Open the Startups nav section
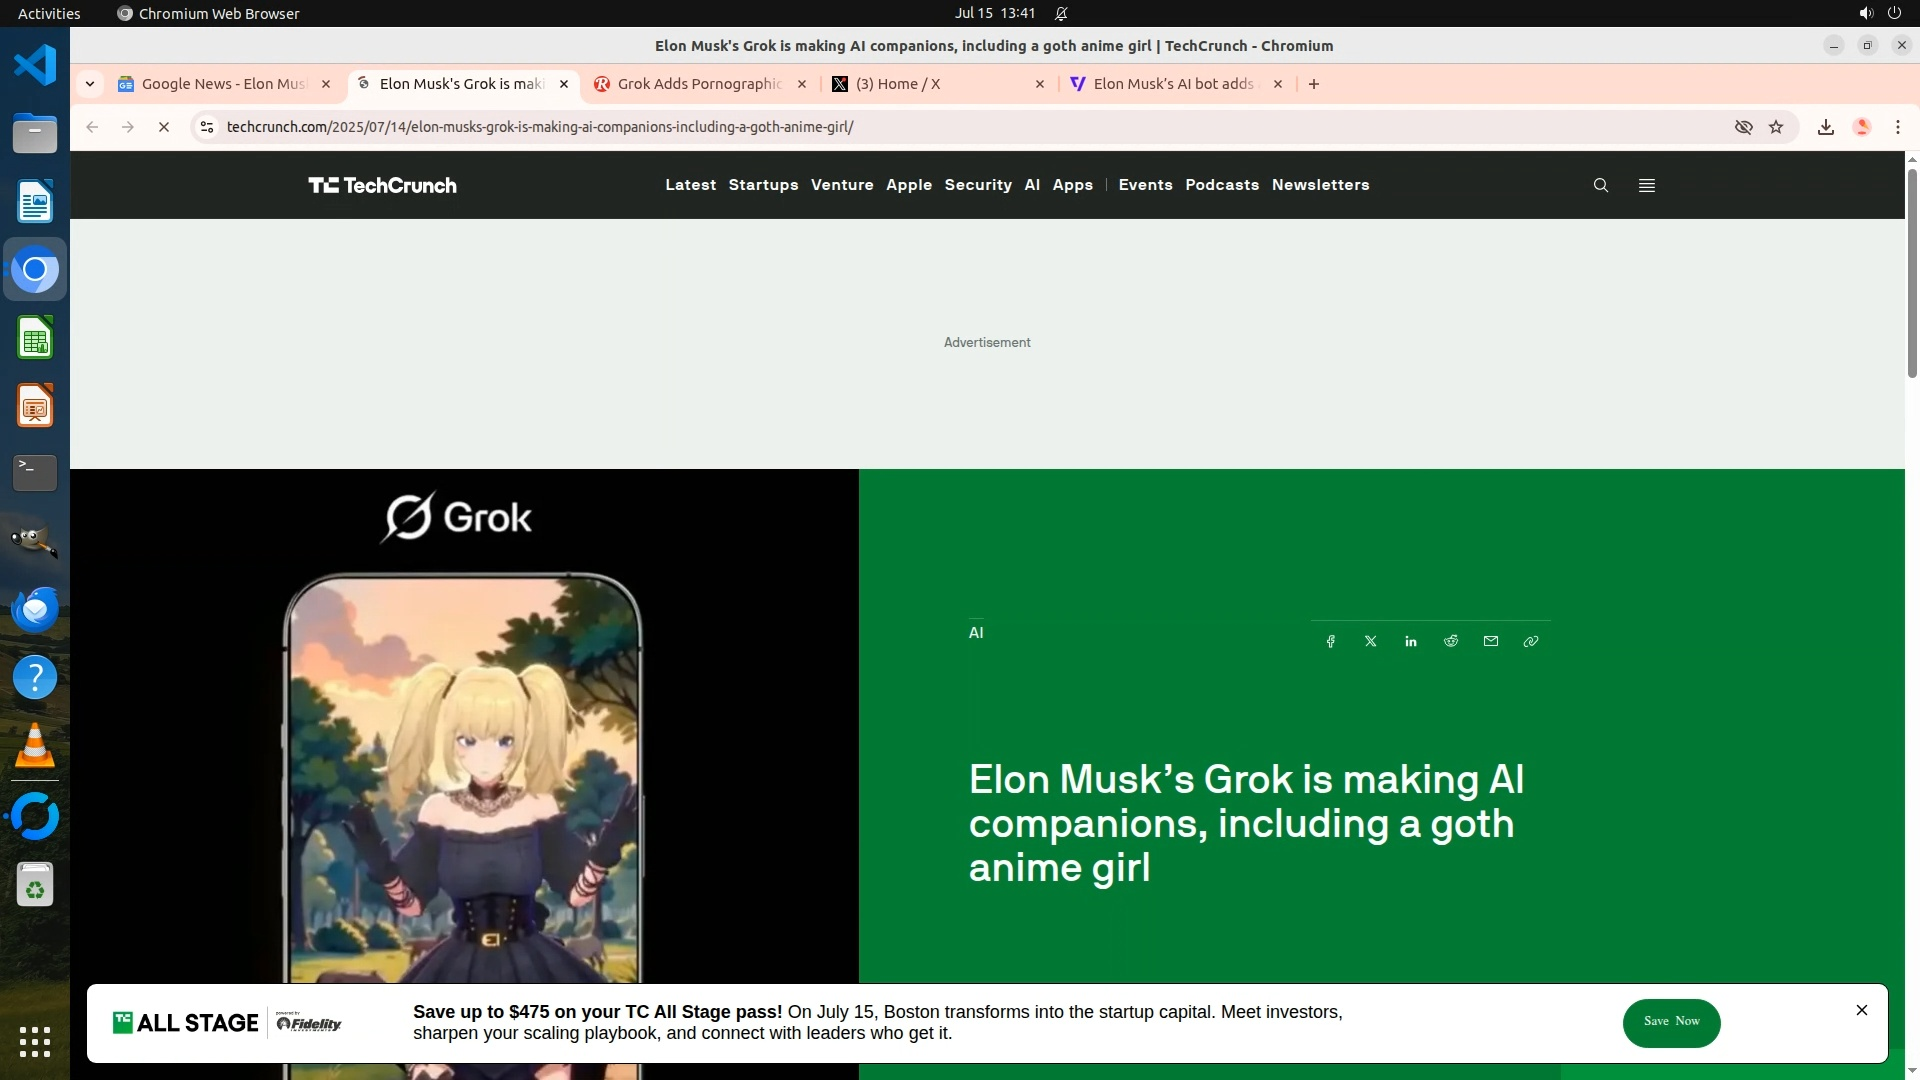The width and height of the screenshot is (1920, 1080). coord(763,185)
